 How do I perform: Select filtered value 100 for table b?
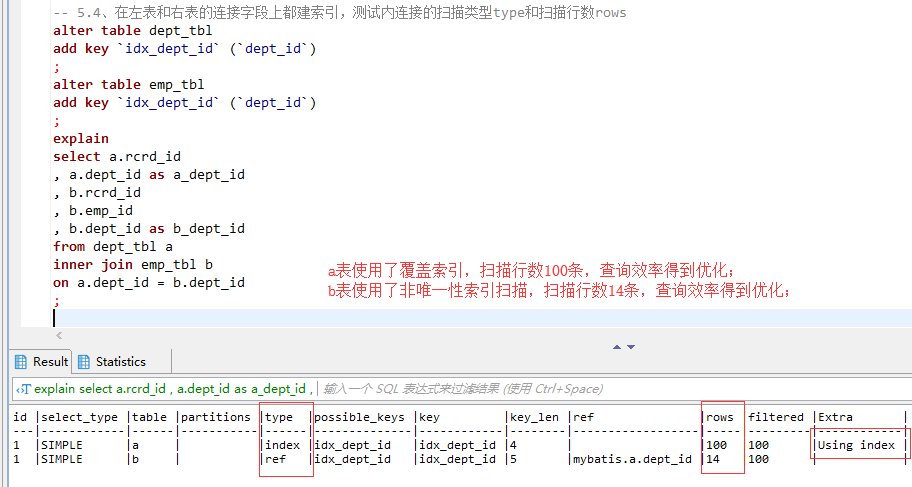[x=758, y=459]
